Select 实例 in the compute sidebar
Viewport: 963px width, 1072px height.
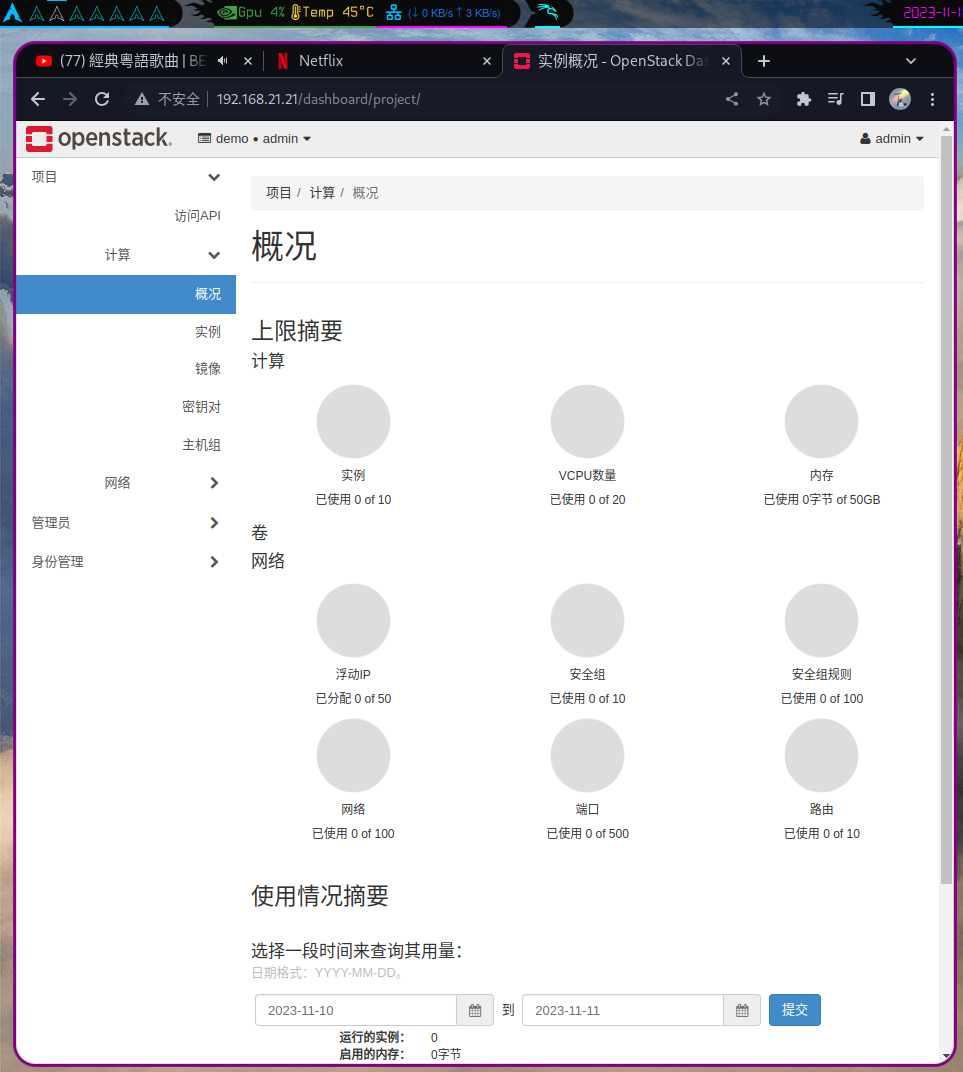pos(207,331)
